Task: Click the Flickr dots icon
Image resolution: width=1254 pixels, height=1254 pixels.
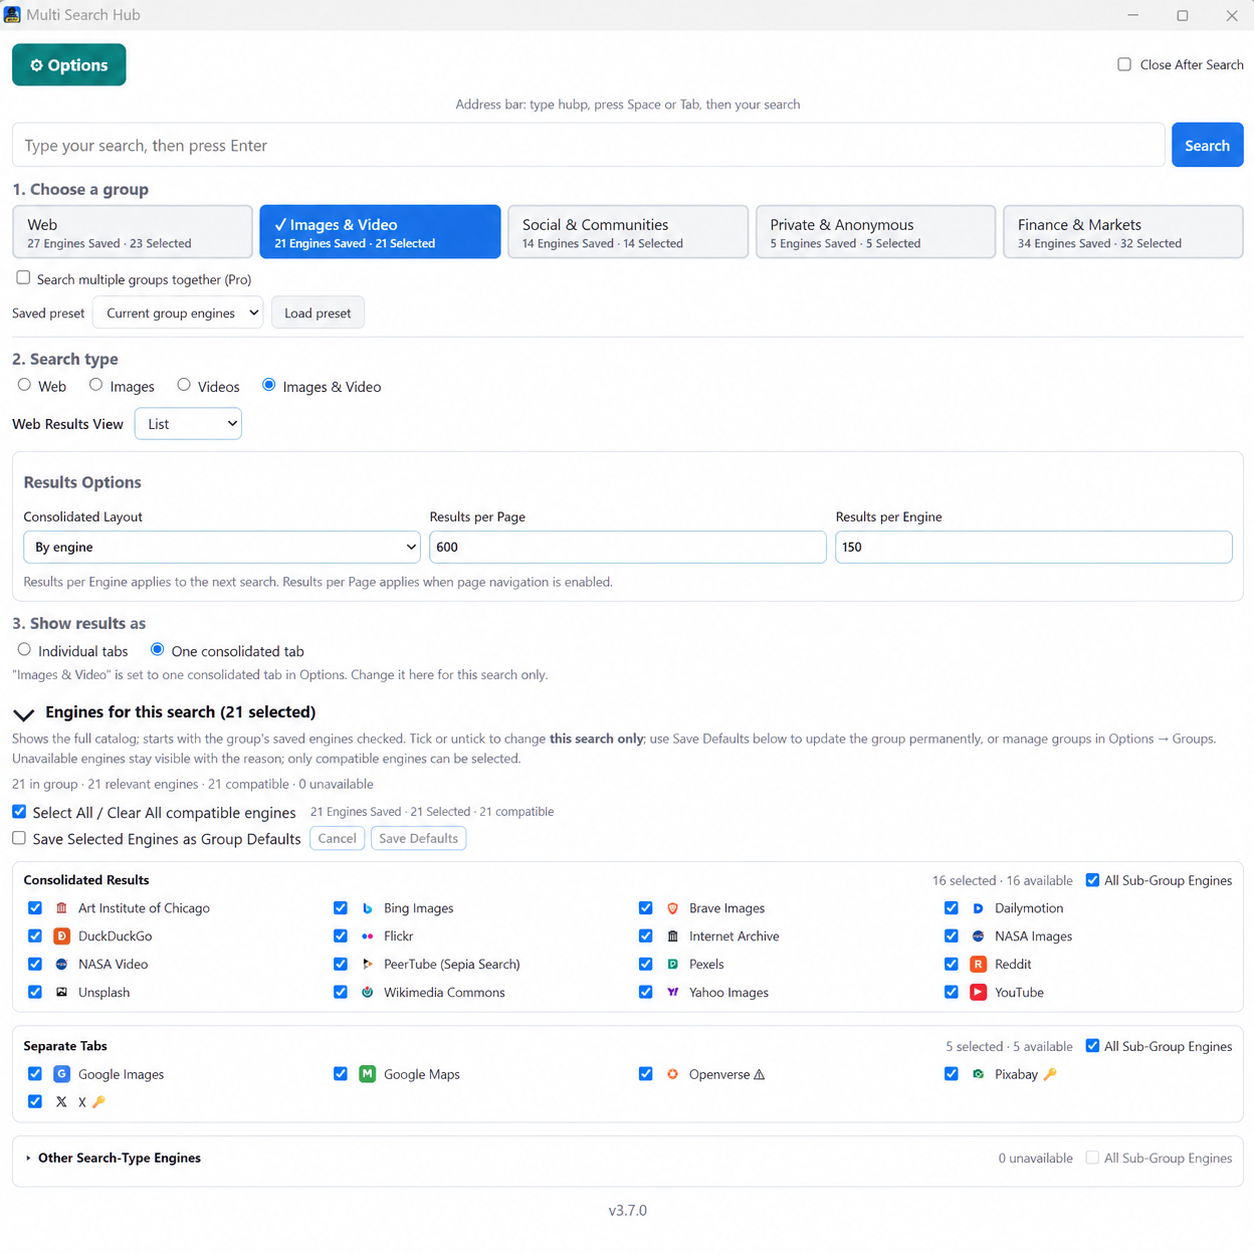Action: coord(367,936)
